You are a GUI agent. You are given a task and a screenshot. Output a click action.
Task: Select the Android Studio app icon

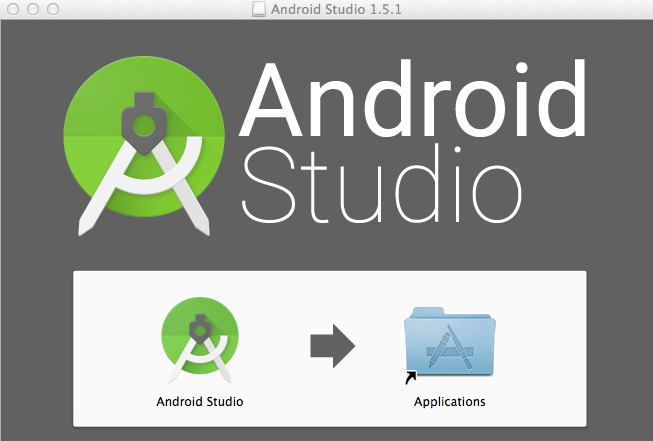tap(200, 340)
